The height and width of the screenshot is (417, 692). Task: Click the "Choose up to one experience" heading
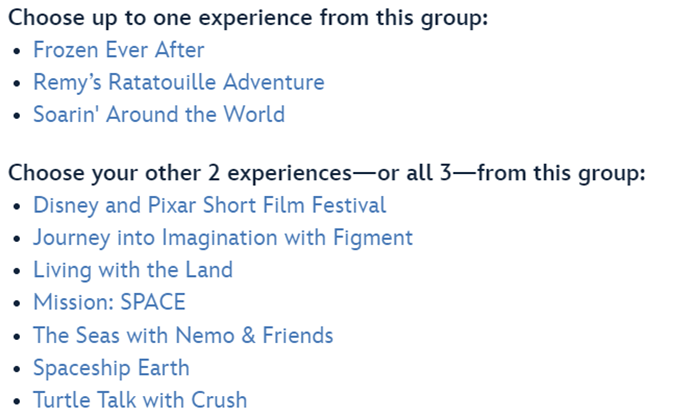click(x=248, y=18)
